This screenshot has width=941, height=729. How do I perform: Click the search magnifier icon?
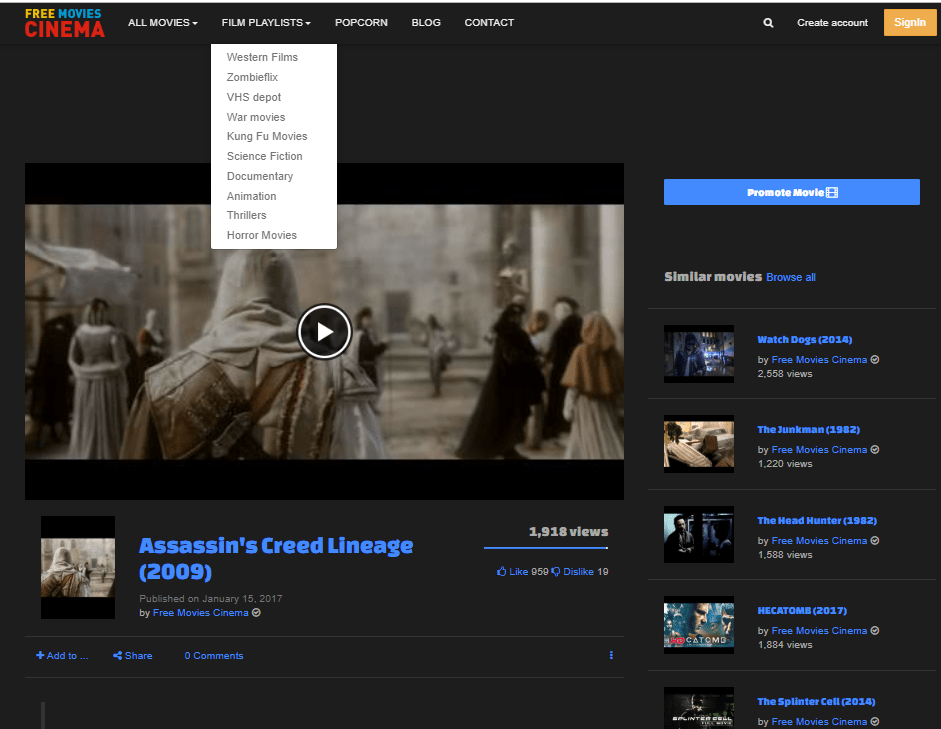[x=768, y=23]
